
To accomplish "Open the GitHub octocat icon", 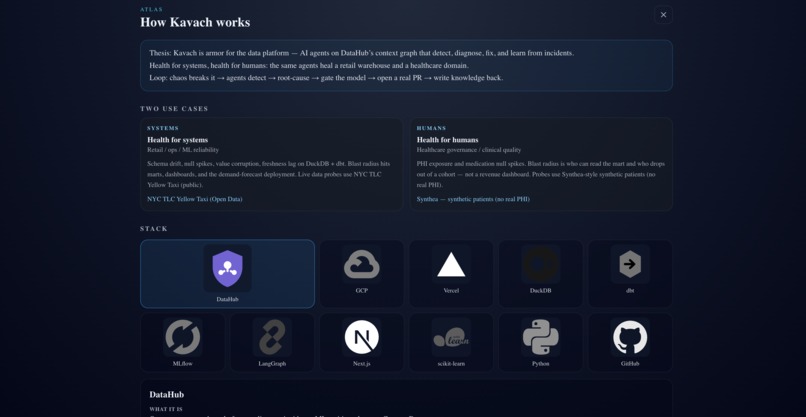I will click(x=630, y=337).
